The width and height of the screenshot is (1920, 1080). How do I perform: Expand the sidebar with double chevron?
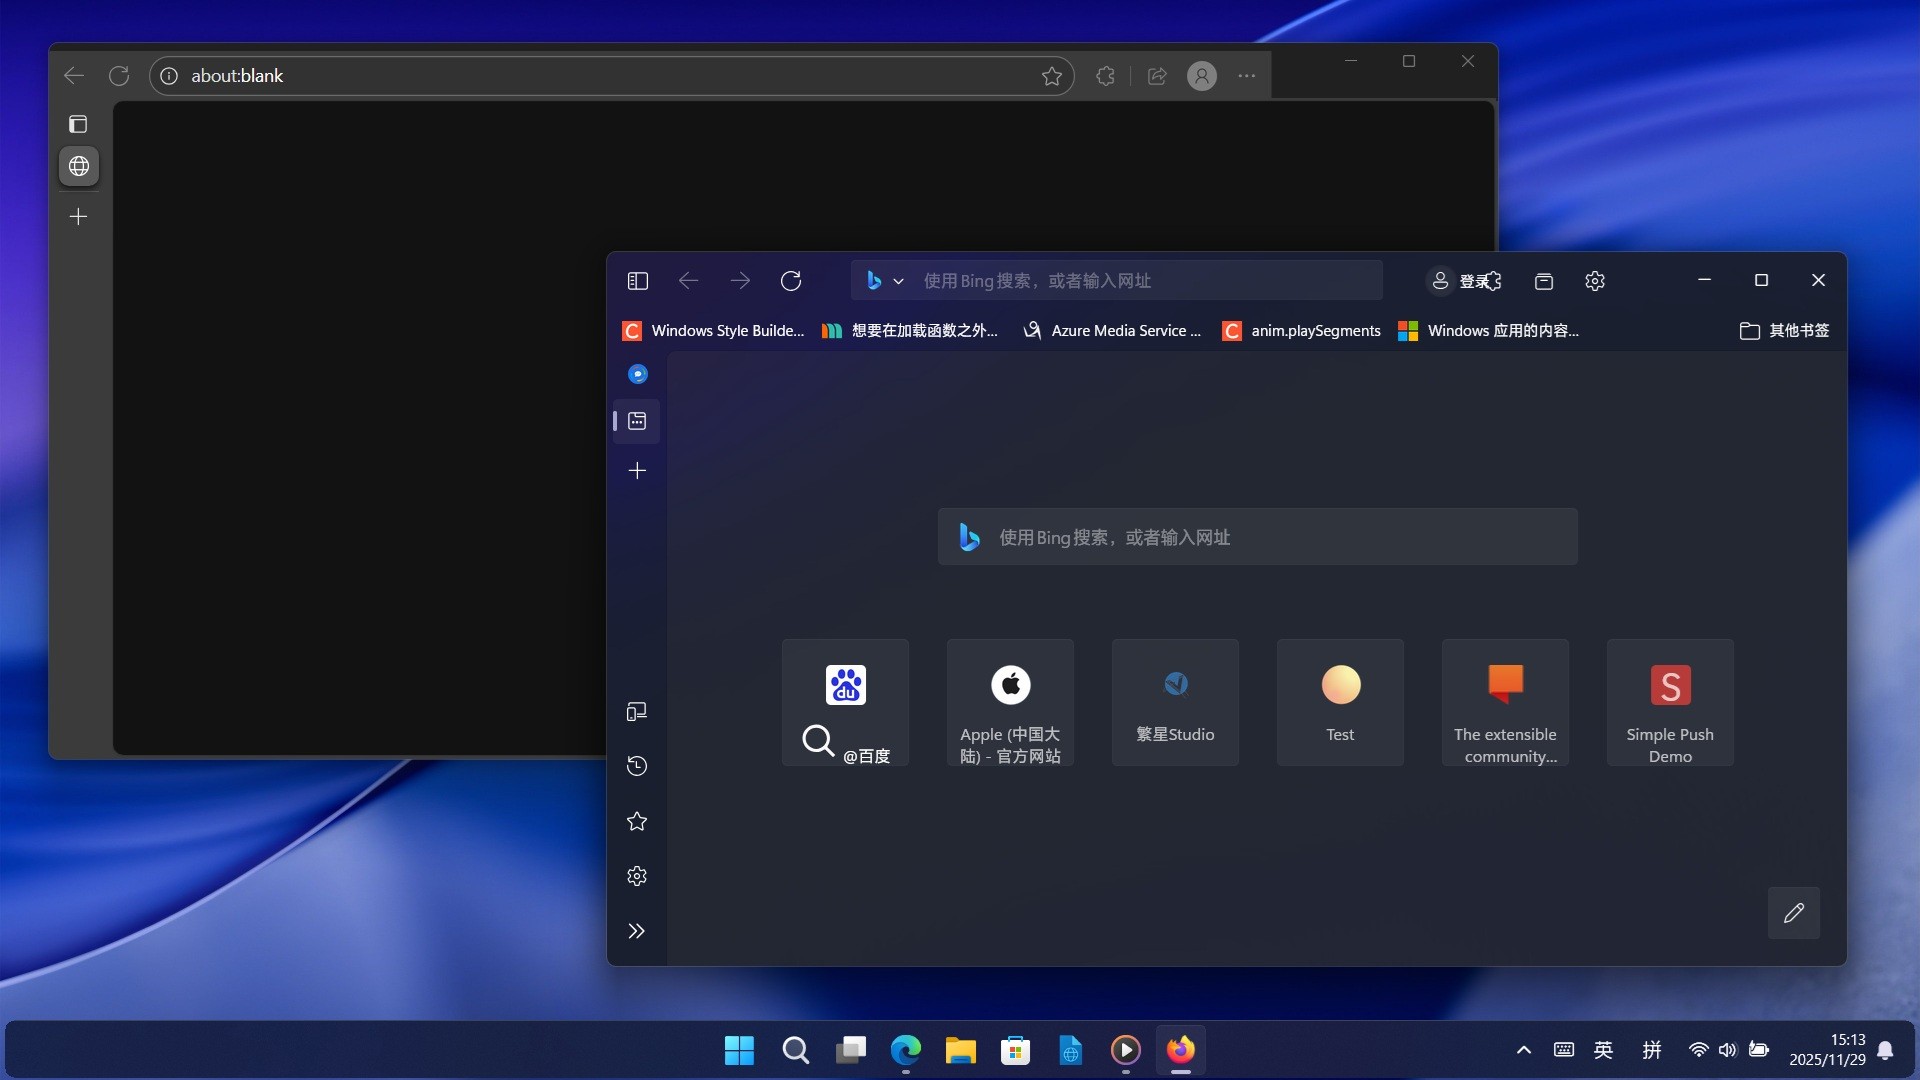[637, 931]
